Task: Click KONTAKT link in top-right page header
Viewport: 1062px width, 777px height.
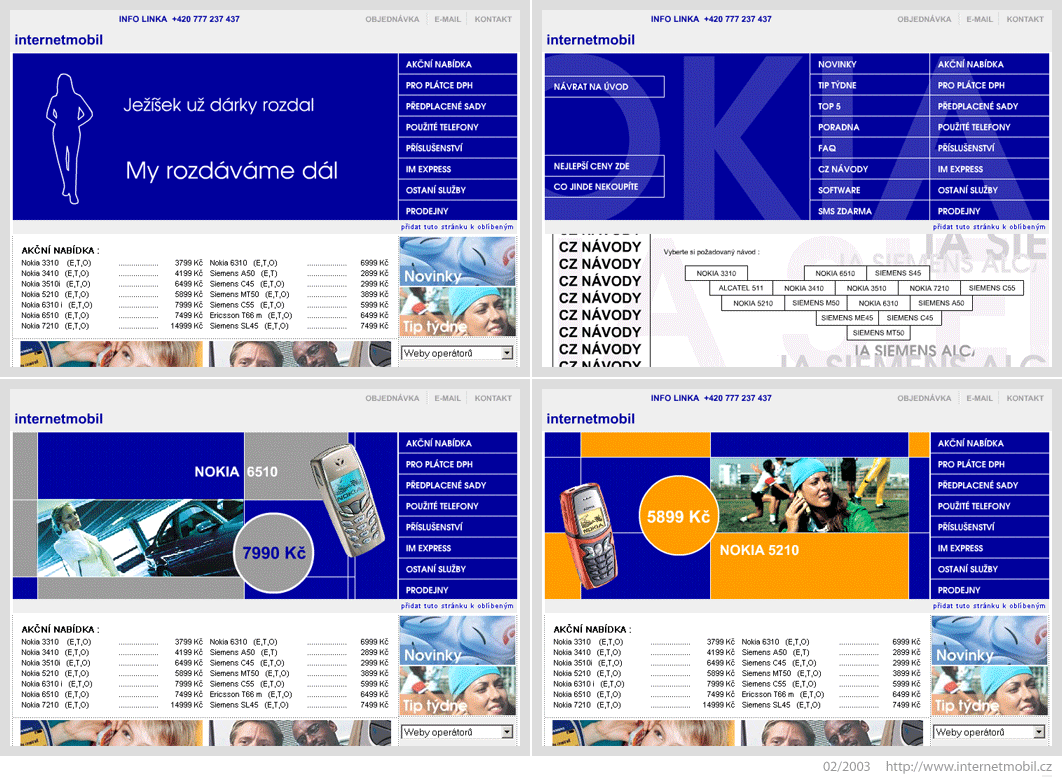Action: coord(1025,19)
